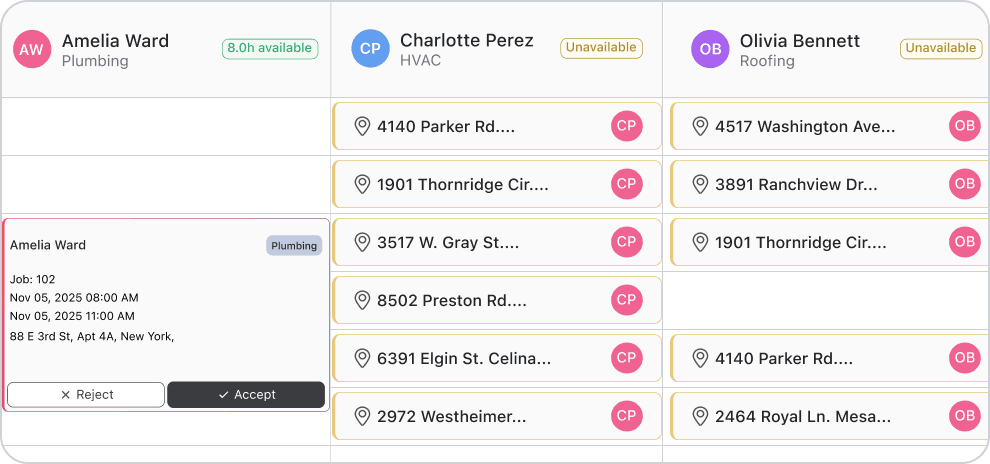Accept job 102 for Amelia Ward
The height and width of the screenshot is (464, 990).
click(x=246, y=395)
